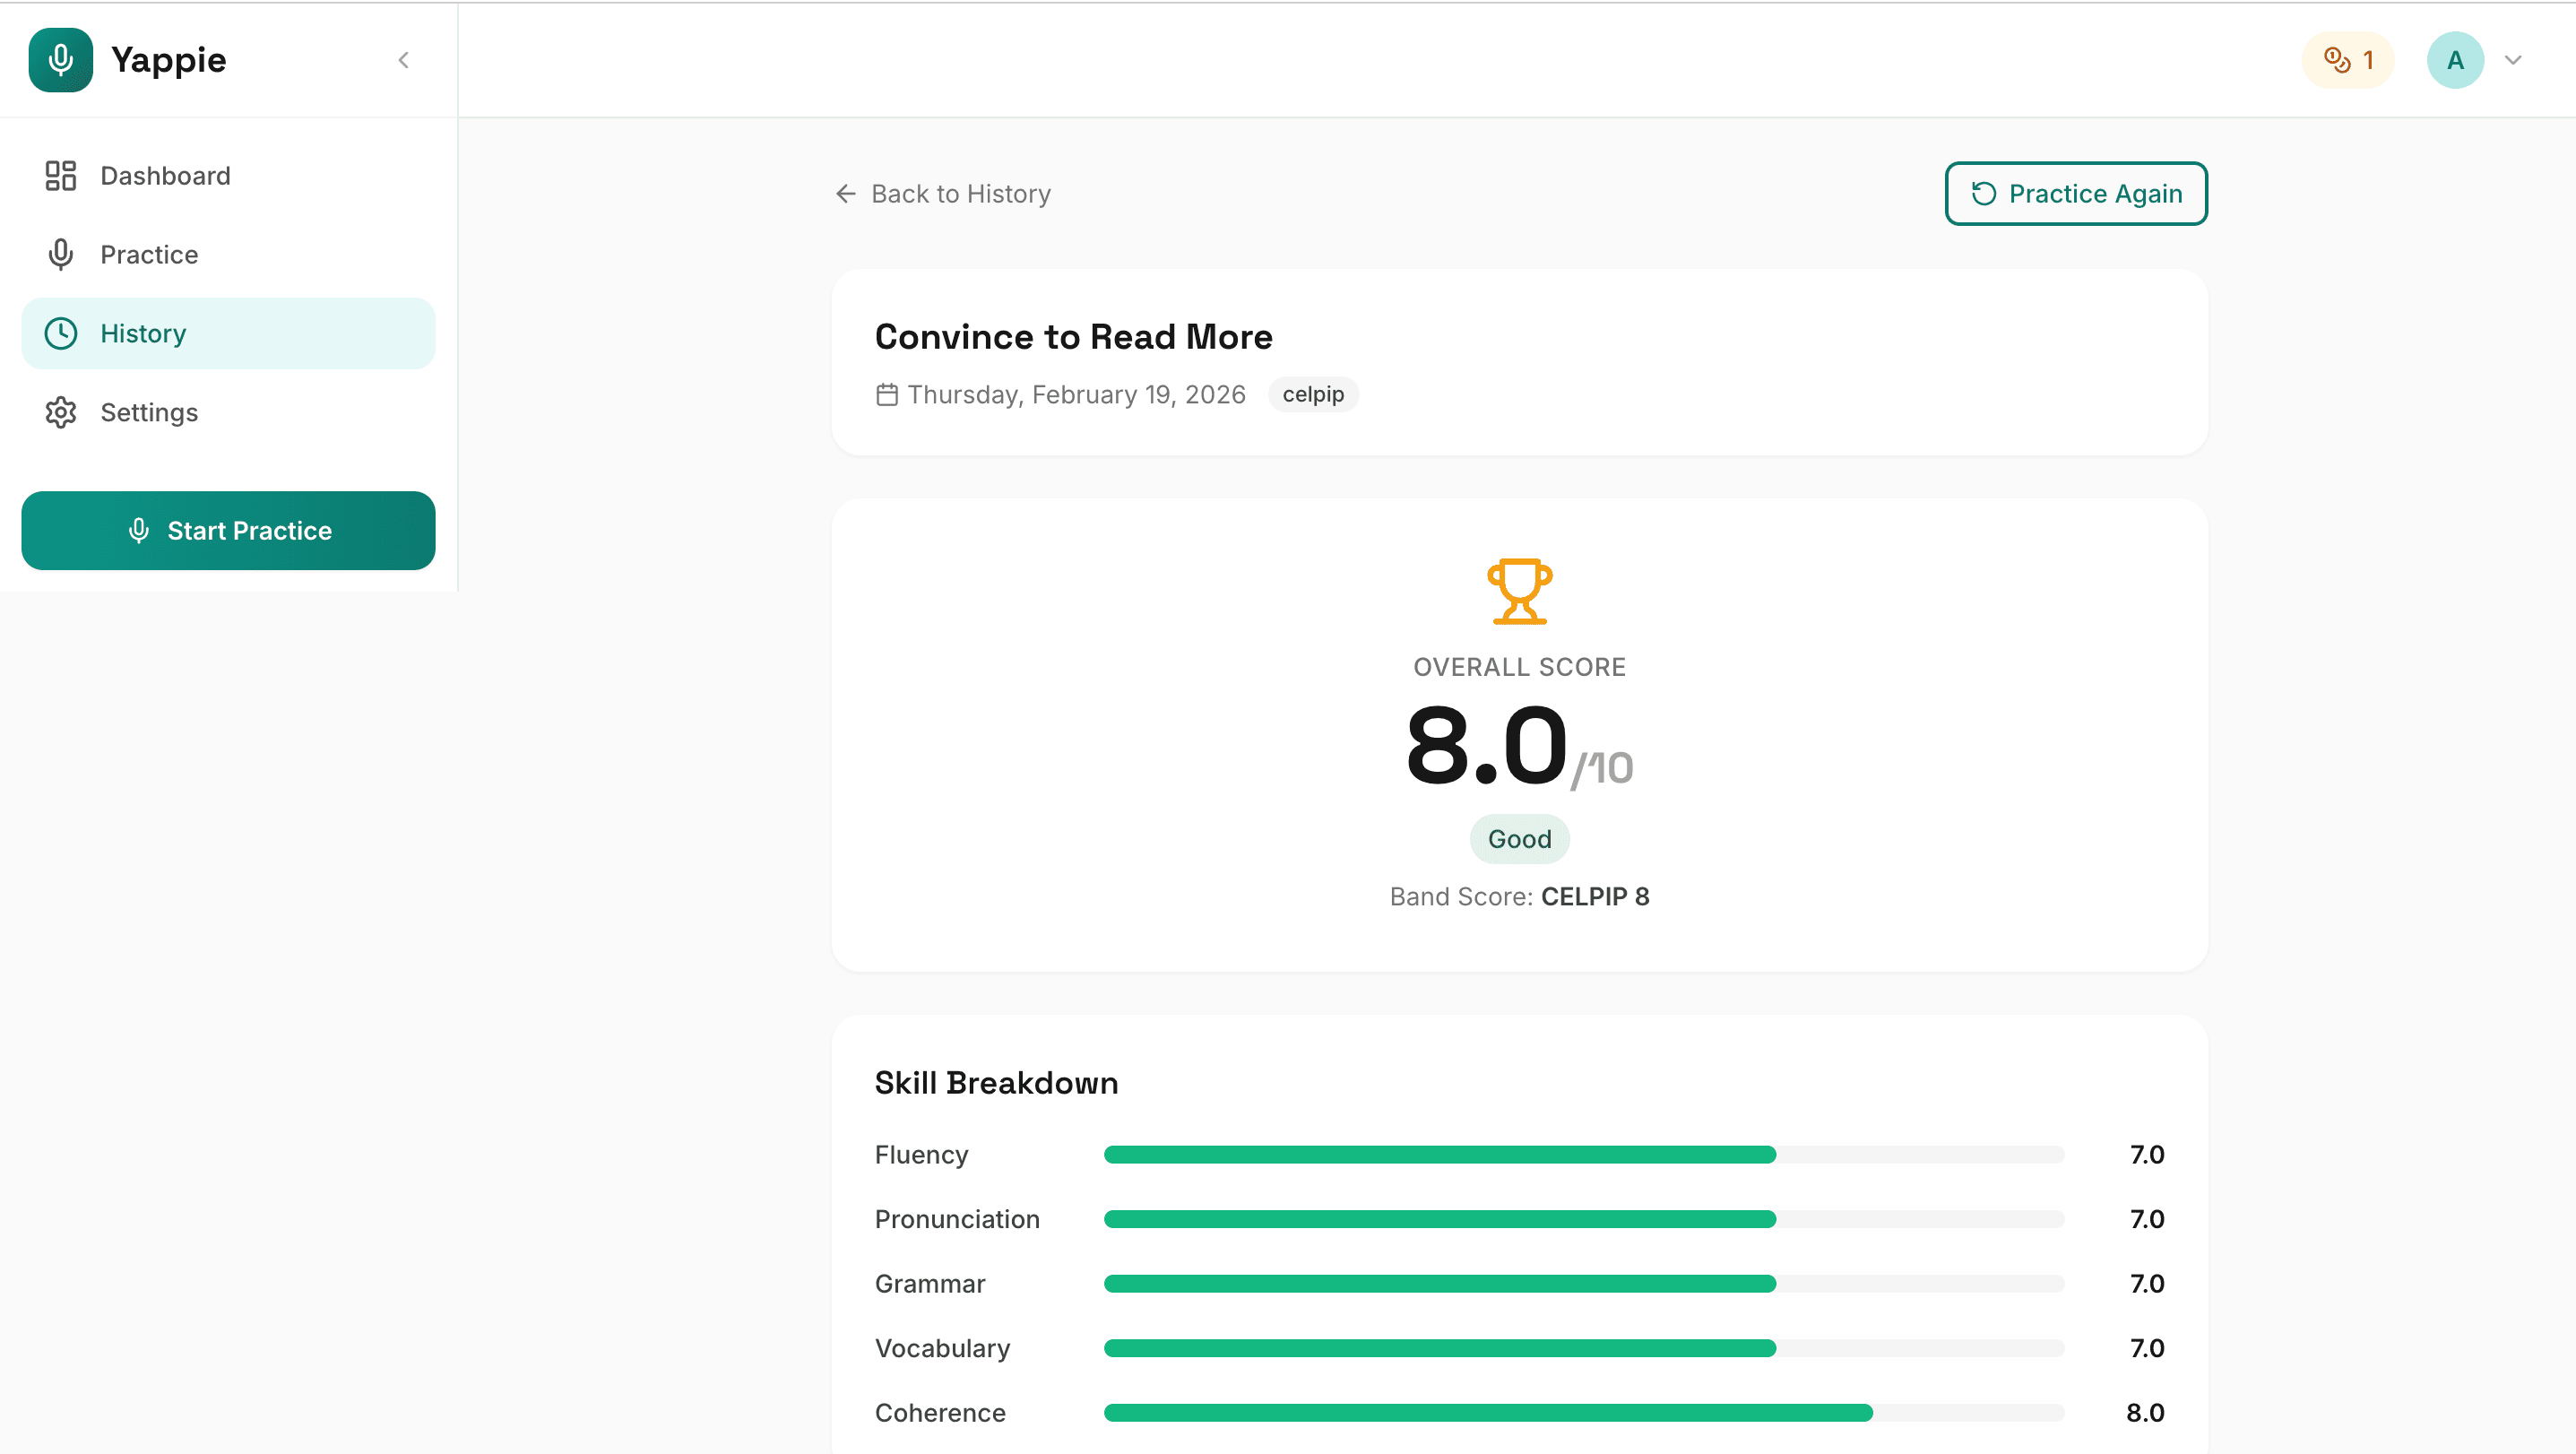The width and height of the screenshot is (2576, 1454).
Task: Click the History clock icon
Action: (60, 333)
